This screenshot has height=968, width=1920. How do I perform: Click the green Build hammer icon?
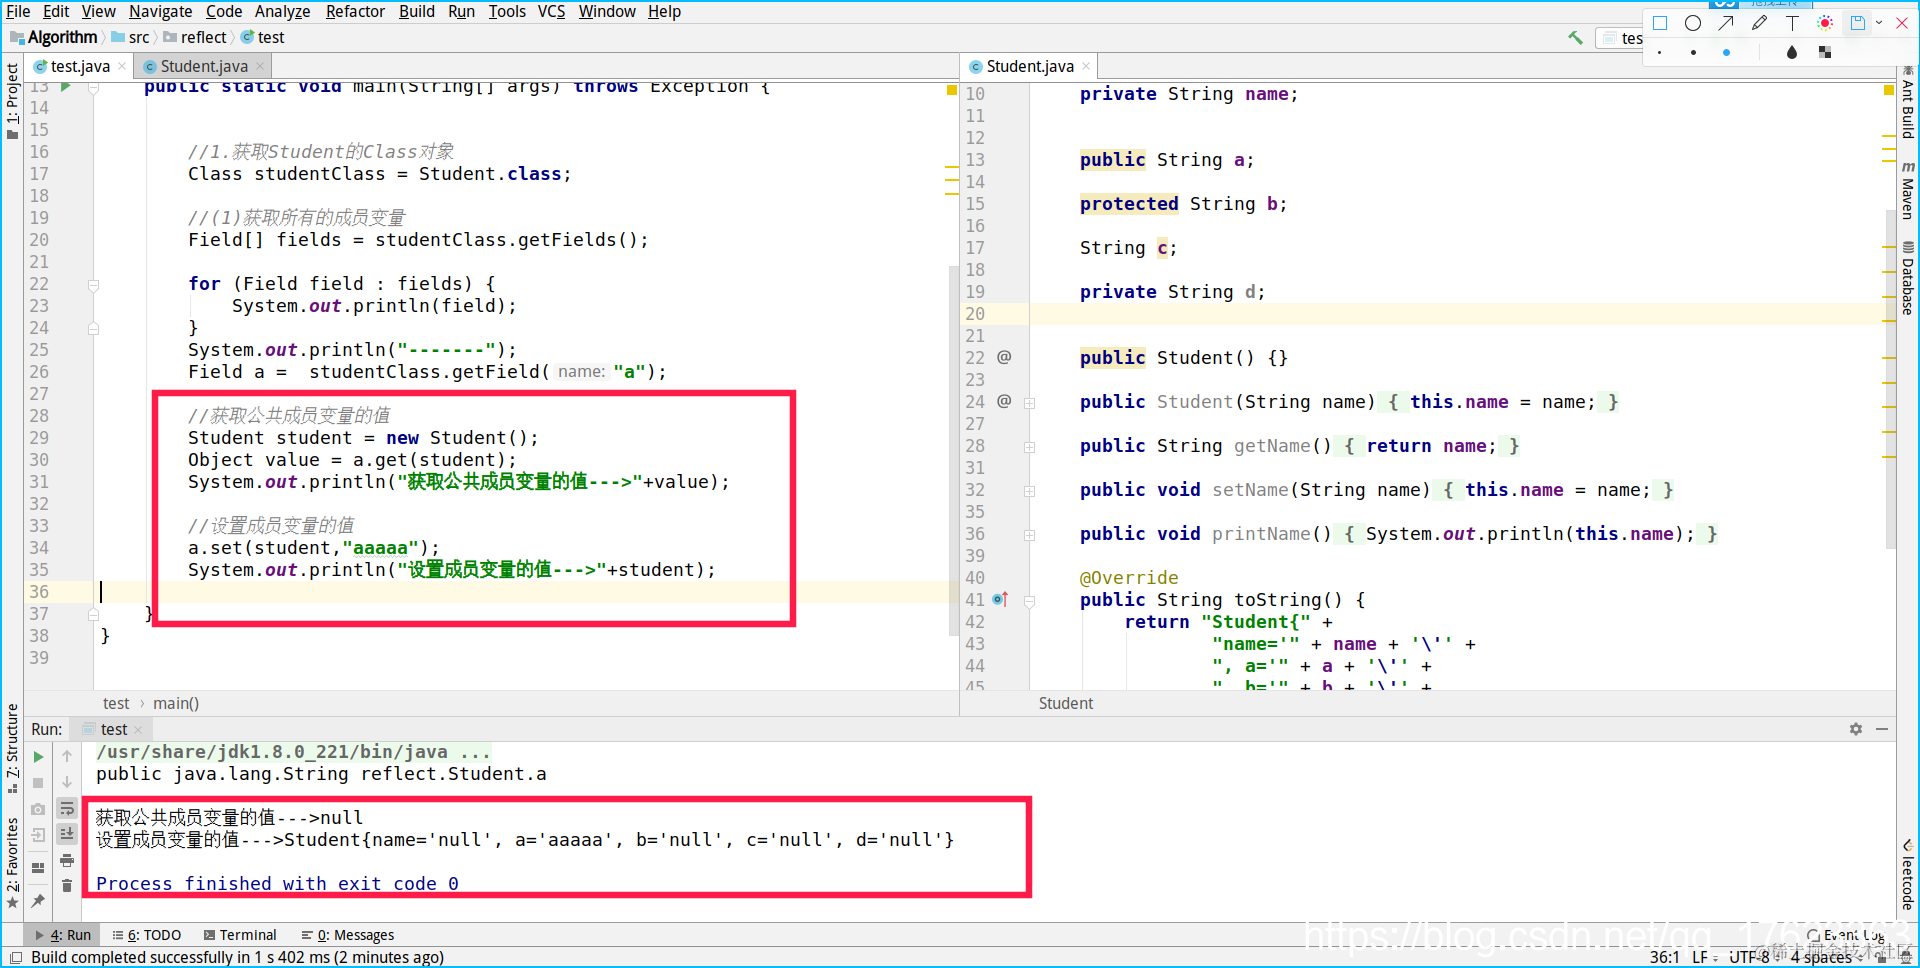(1576, 38)
